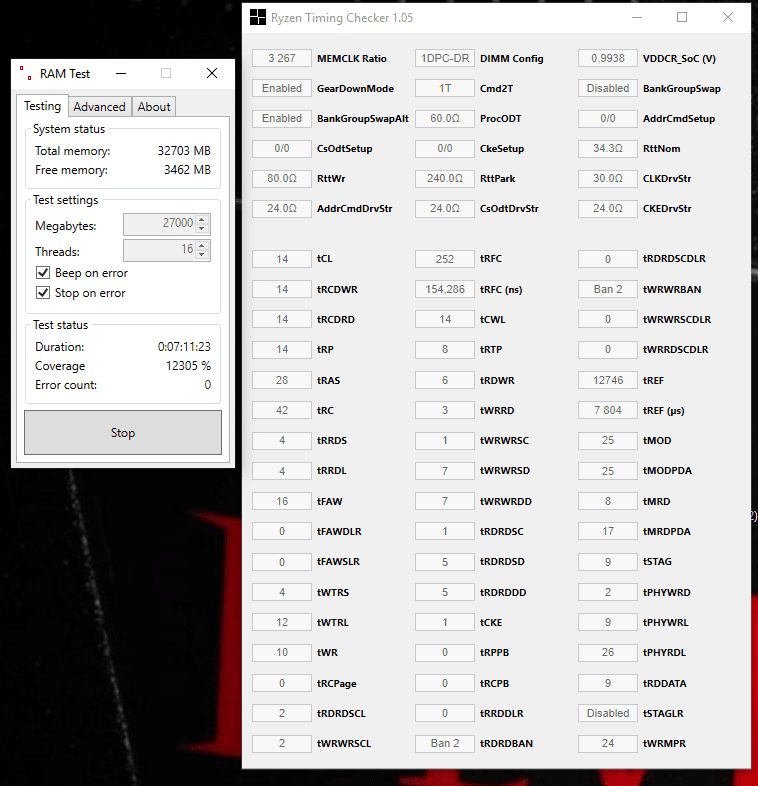Click the Coverage value 12305 %
The height and width of the screenshot is (786, 758).
[188, 366]
